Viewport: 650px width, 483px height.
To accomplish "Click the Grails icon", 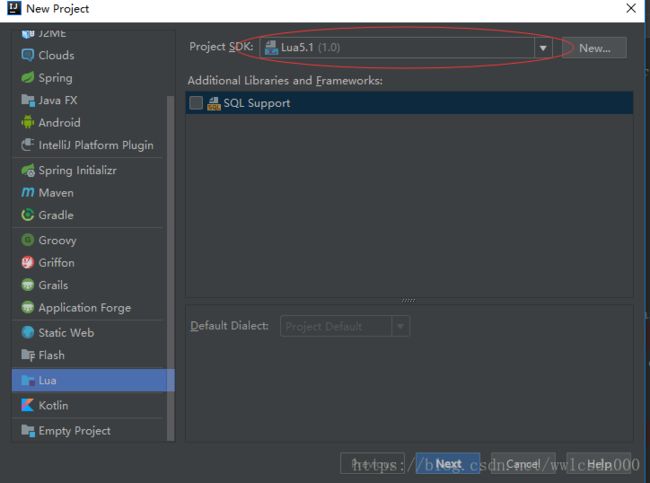I will click(x=28, y=285).
